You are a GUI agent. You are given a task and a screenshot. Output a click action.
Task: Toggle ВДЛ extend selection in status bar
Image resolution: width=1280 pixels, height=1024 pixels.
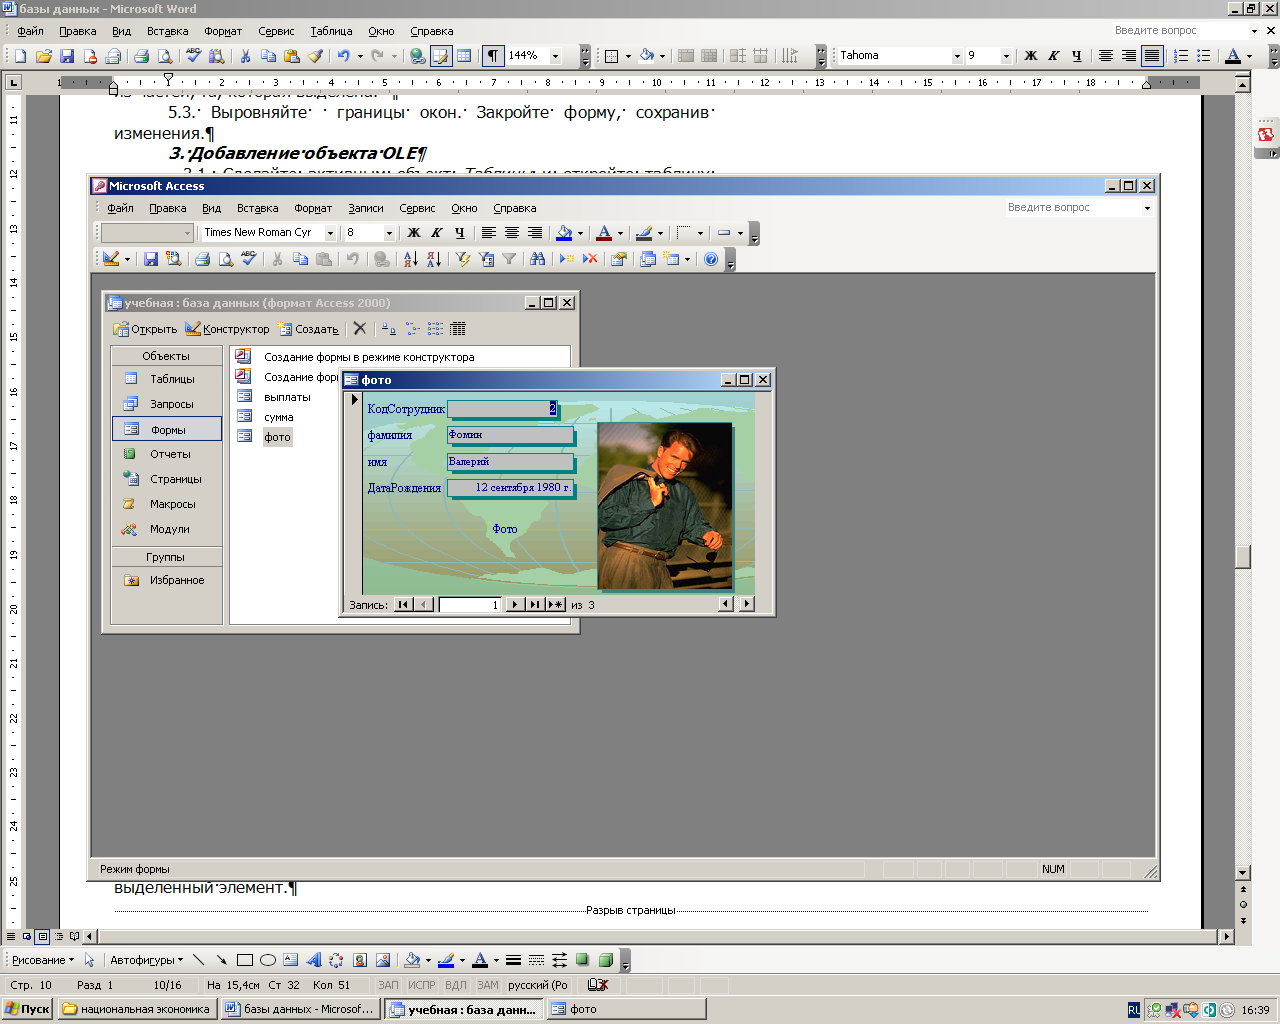pyautogui.click(x=456, y=985)
